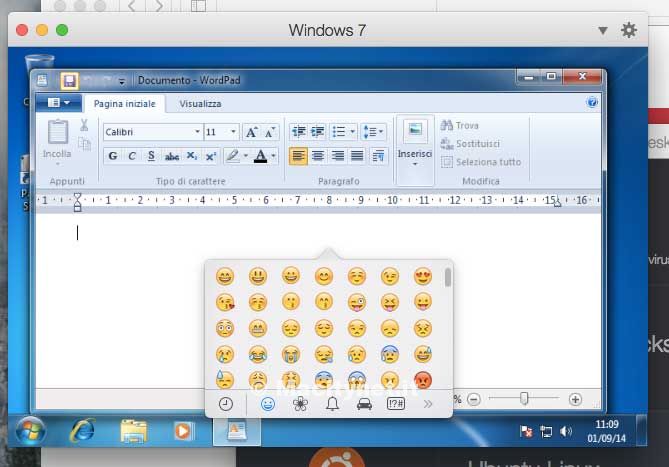Click the zoom out minus button
This screenshot has width=669, height=467.
[x=474, y=400]
